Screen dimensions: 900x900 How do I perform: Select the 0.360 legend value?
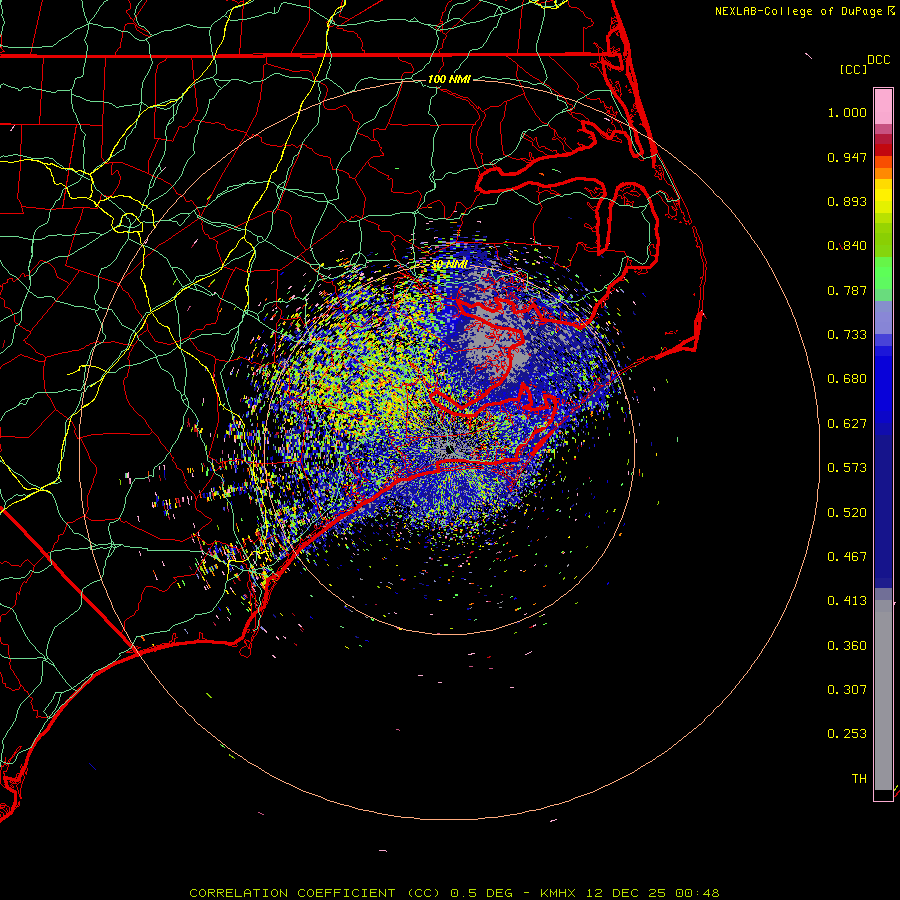pyautogui.click(x=847, y=646)
